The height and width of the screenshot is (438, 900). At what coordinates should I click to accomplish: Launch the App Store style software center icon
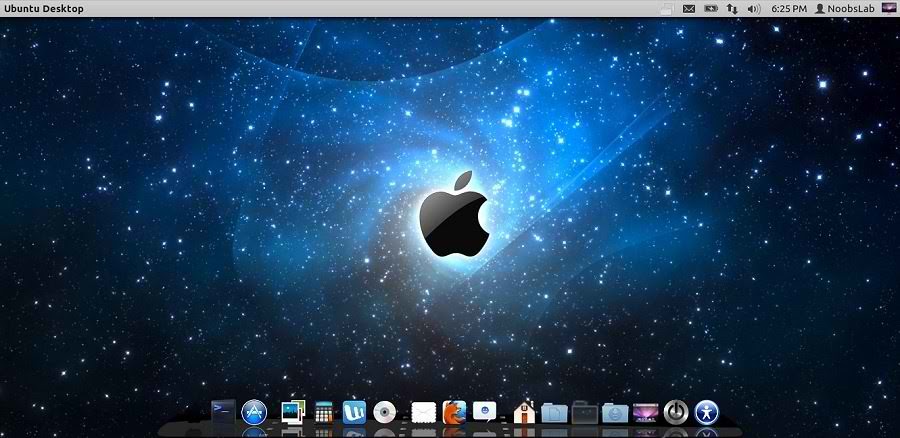254,412
